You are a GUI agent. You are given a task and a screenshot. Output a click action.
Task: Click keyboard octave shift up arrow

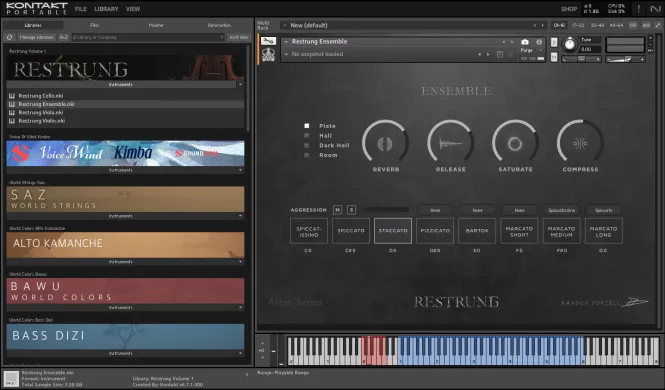(262, 343)
